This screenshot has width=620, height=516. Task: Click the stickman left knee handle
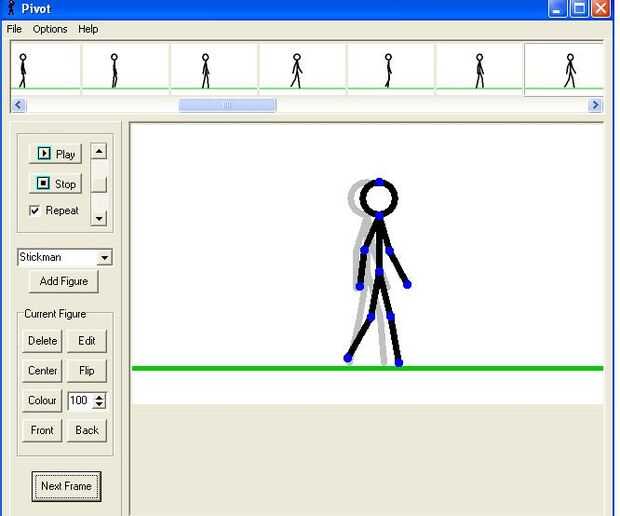[x=371, y=317]
